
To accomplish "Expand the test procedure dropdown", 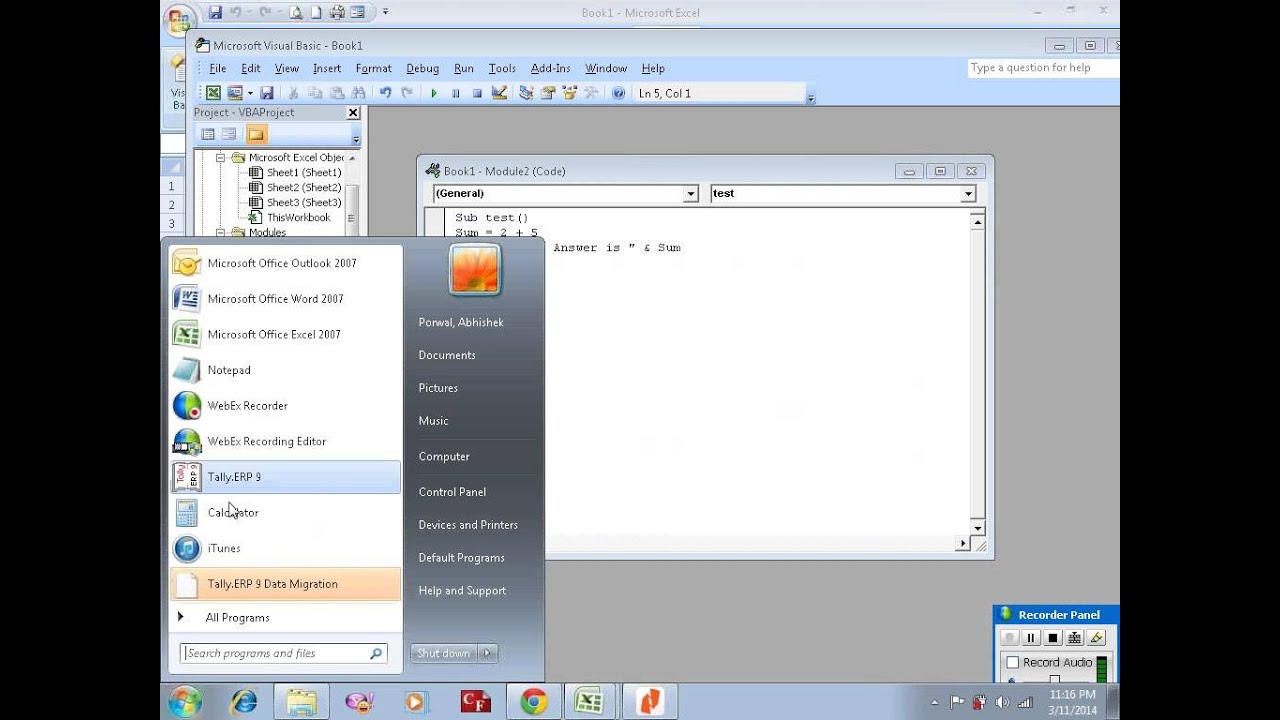I will [x=967, y=194].
